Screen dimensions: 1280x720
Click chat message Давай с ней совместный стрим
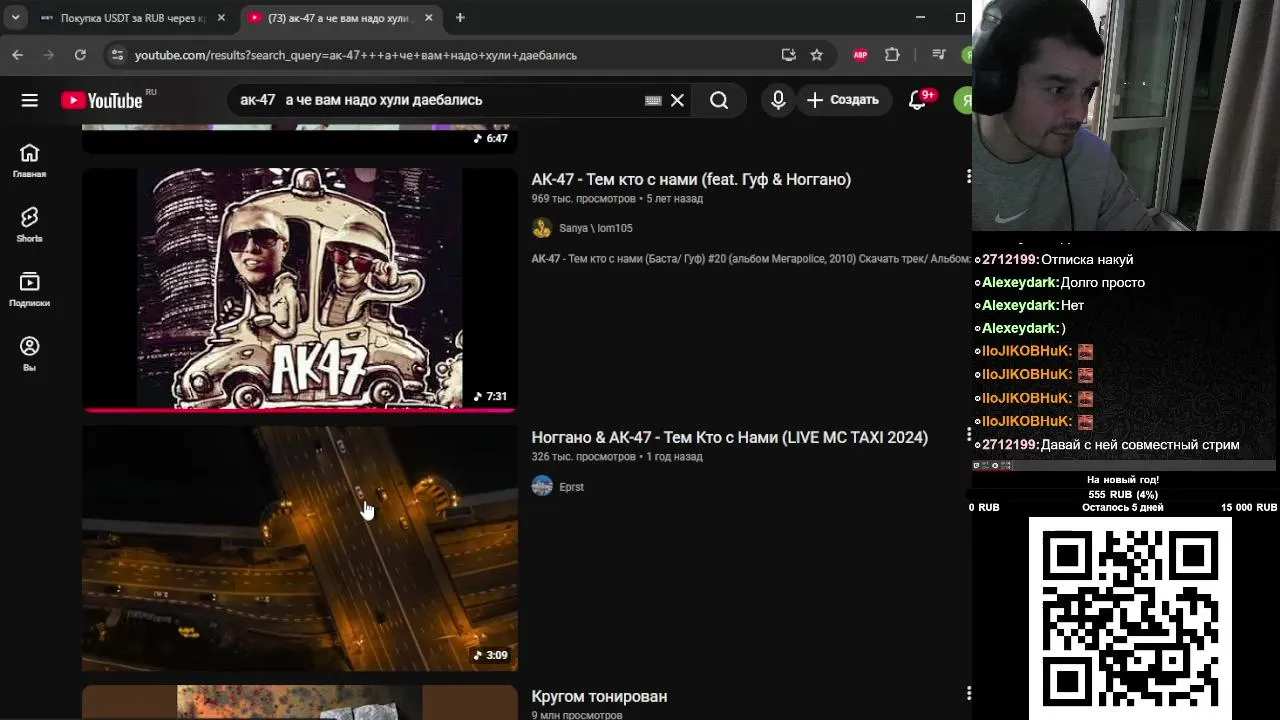pos(1140,445)
